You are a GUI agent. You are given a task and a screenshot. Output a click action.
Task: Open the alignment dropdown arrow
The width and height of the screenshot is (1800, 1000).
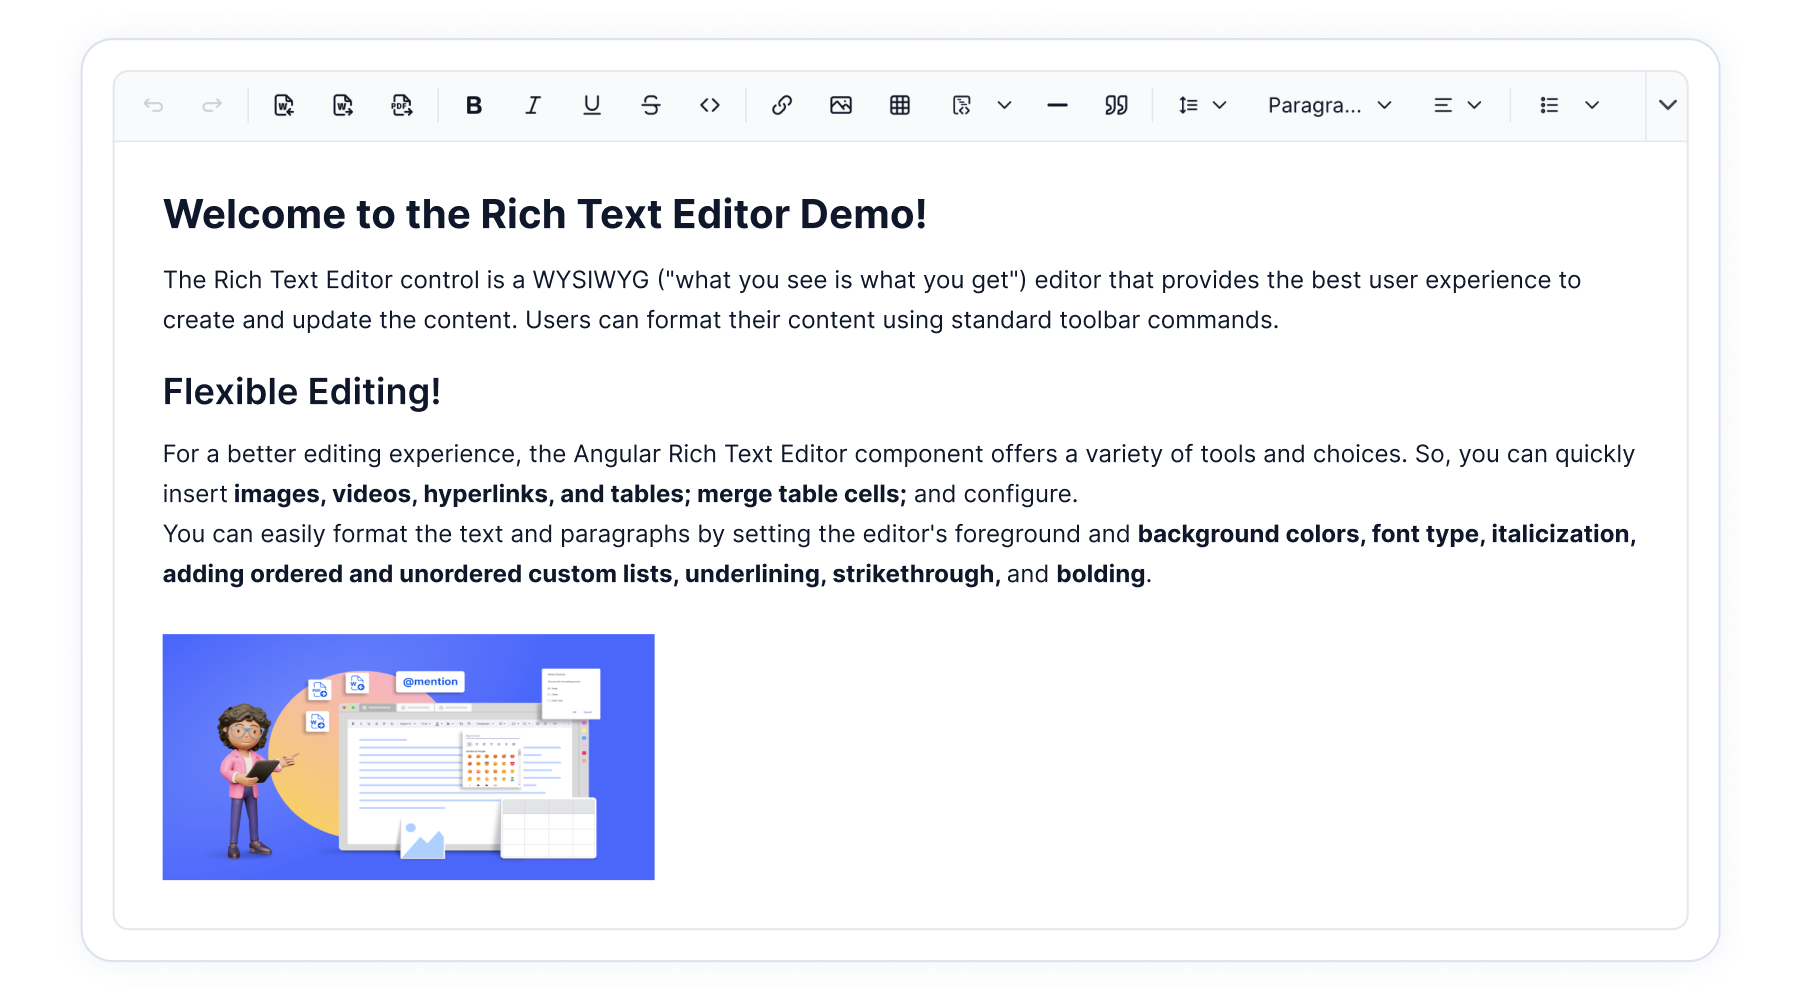click(x=1475, y=105)
